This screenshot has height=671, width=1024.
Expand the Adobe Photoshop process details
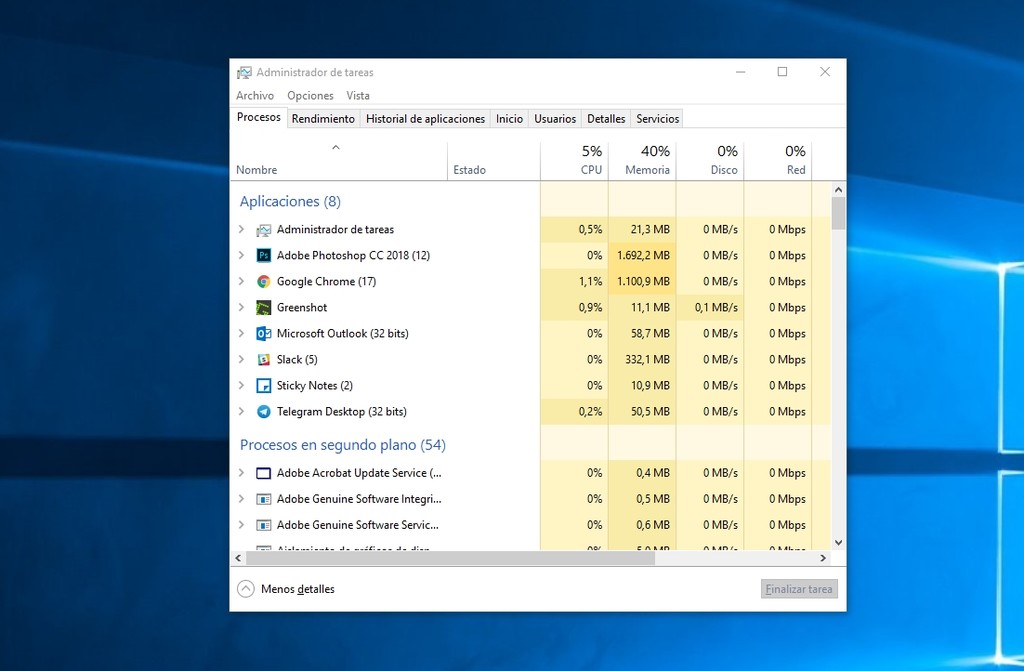(x=241, y=255)
